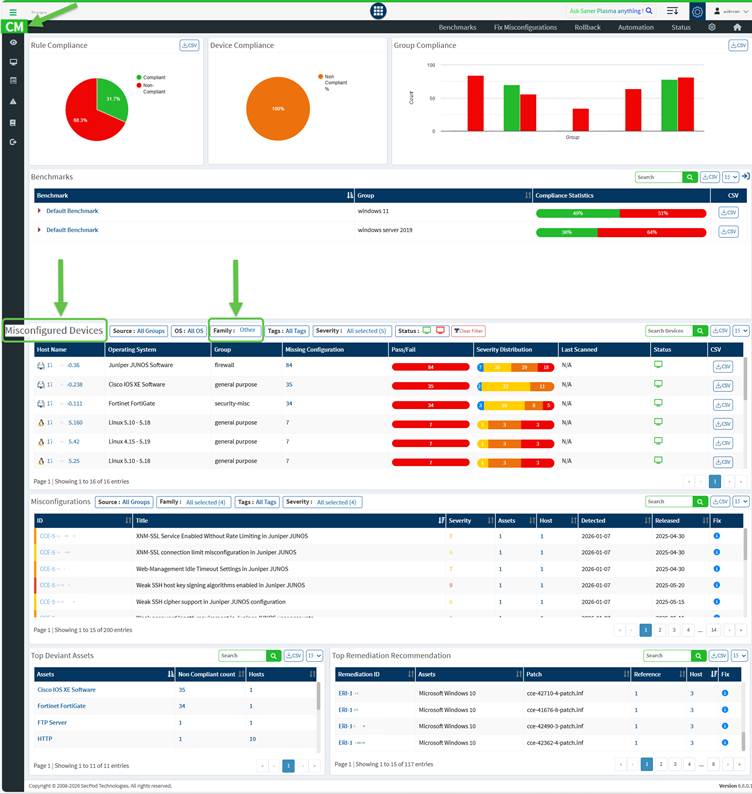Expand the windows 11 Default Benchmark row
Screen dimensions: 752x794
coord(40,211)
